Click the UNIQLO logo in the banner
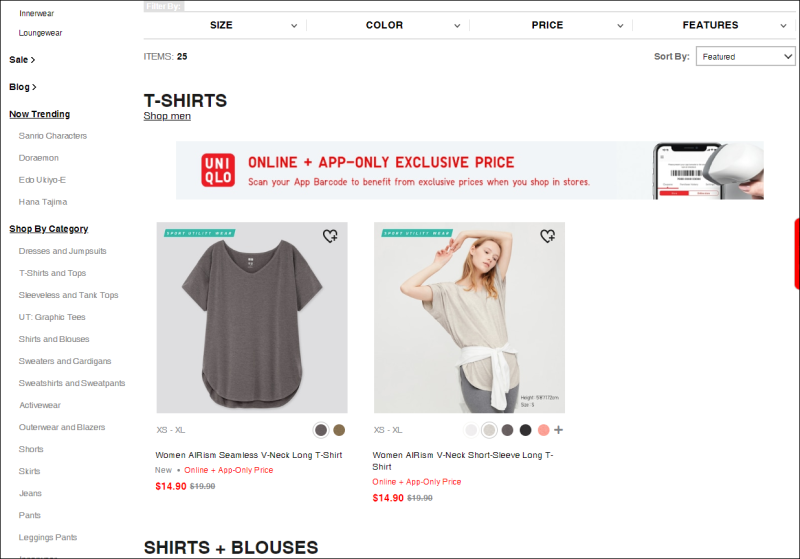The height and width of the screenshot is (559, 800). point(218,170)
